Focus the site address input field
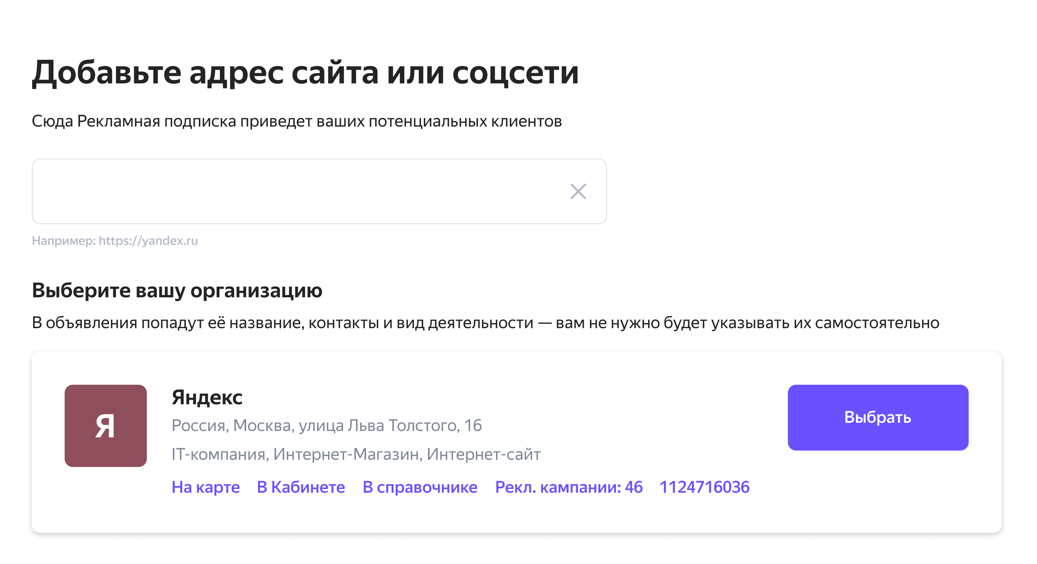This screenshot has height=564, width=1037. pos(299,191)
